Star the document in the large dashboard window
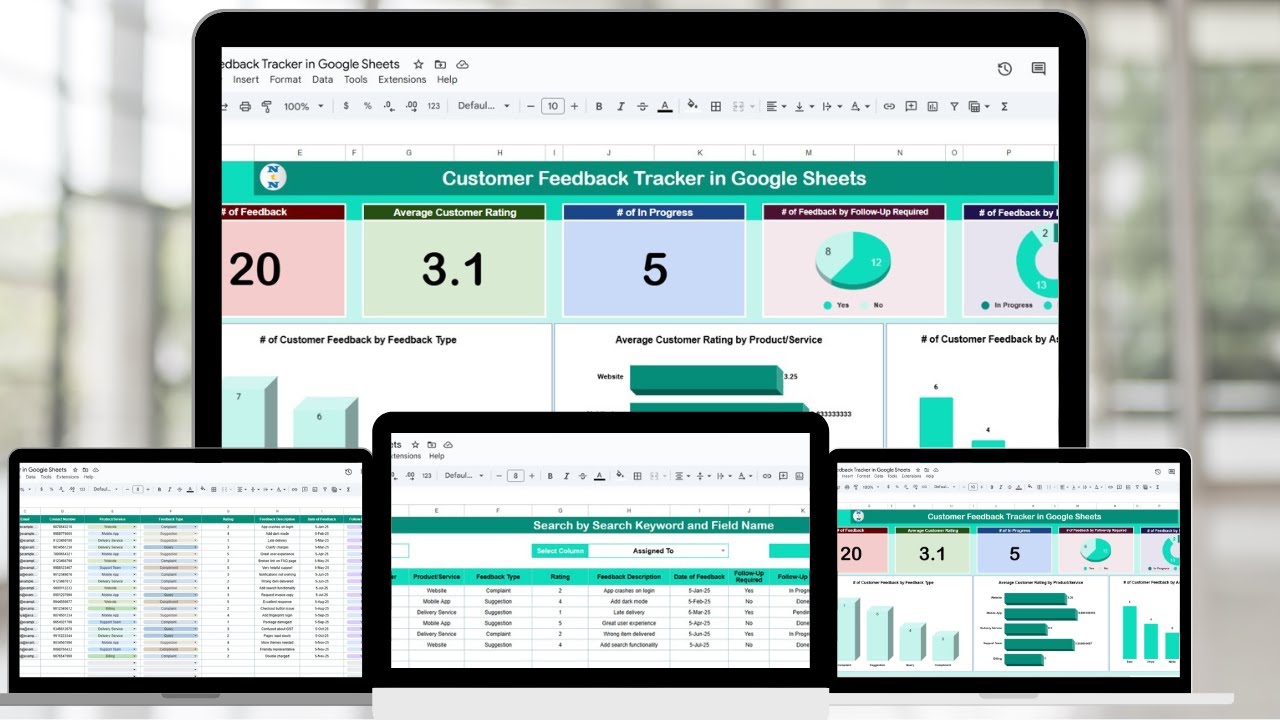 click(x=418, y=64)
